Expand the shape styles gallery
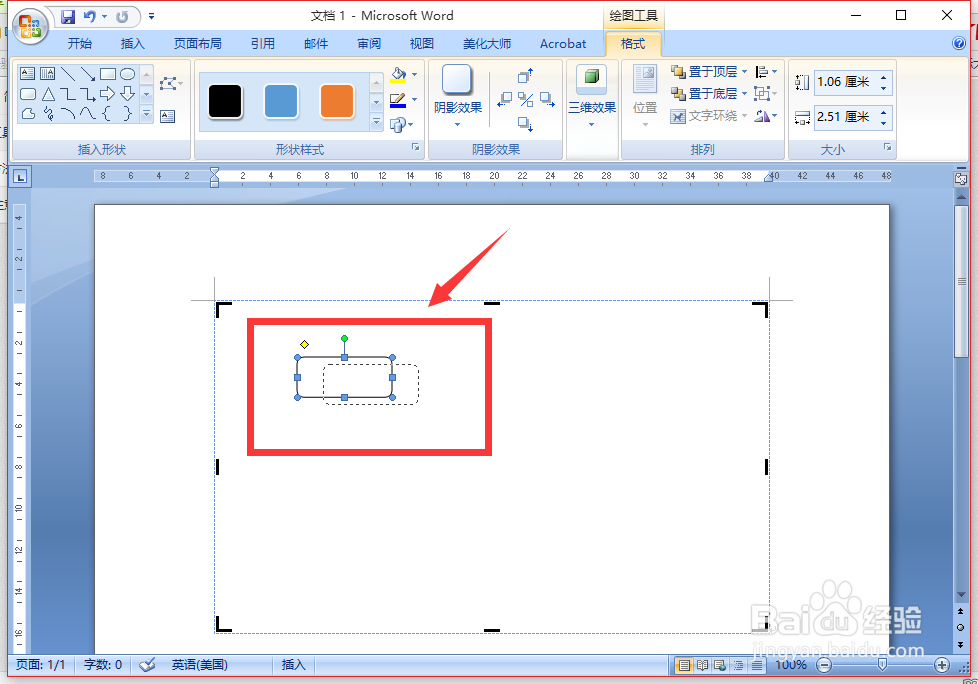This screenshot has height=684, width=978. (x=376, y=122)
